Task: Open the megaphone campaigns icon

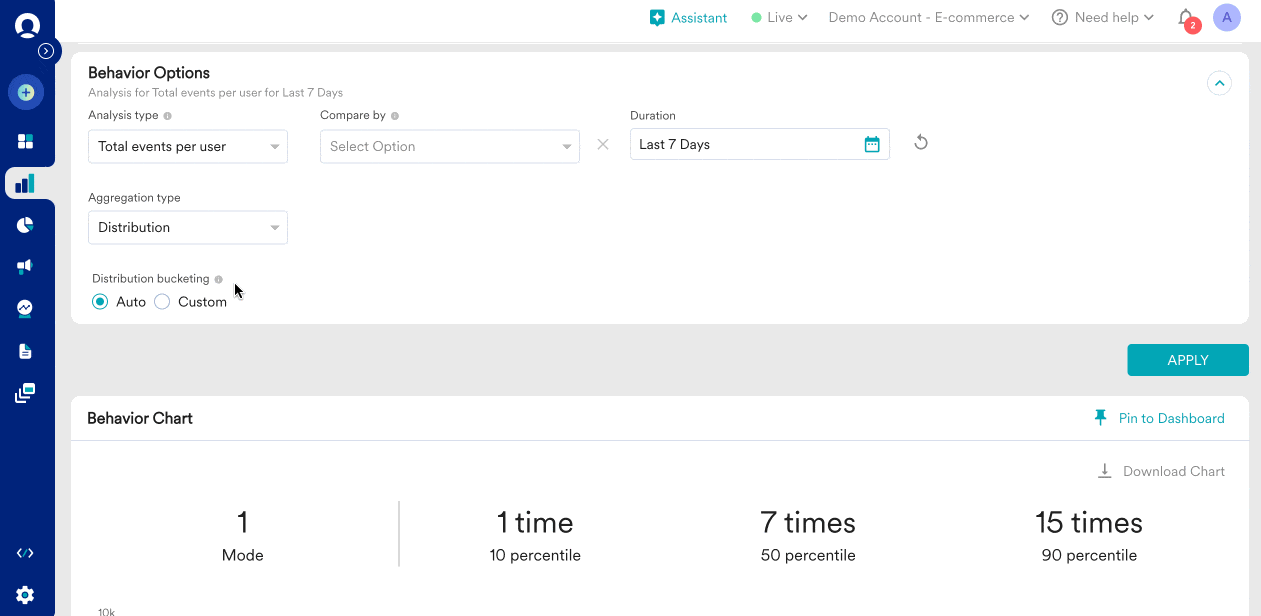Action: (x=26, y=267)
